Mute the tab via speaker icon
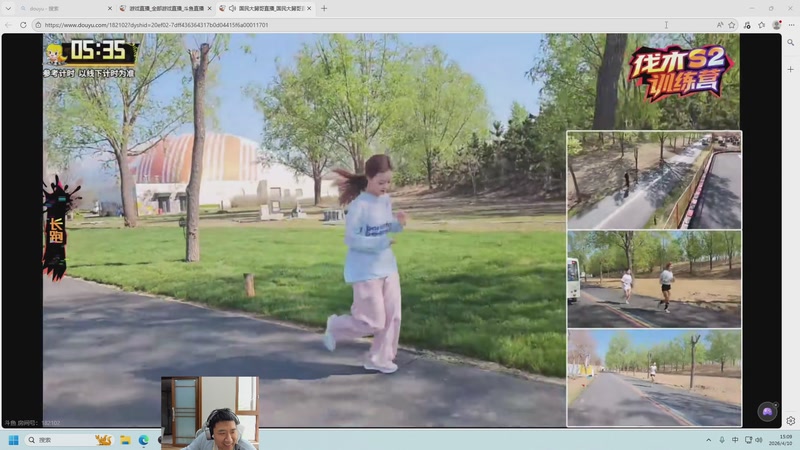Viewport: 800px width, 450px height. (x=232, y=8)
